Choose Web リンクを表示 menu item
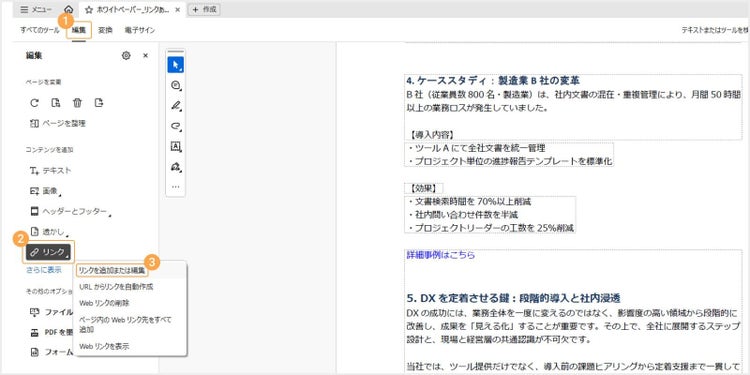The height and width of the screenshot is (375, 750). (104, 346)
